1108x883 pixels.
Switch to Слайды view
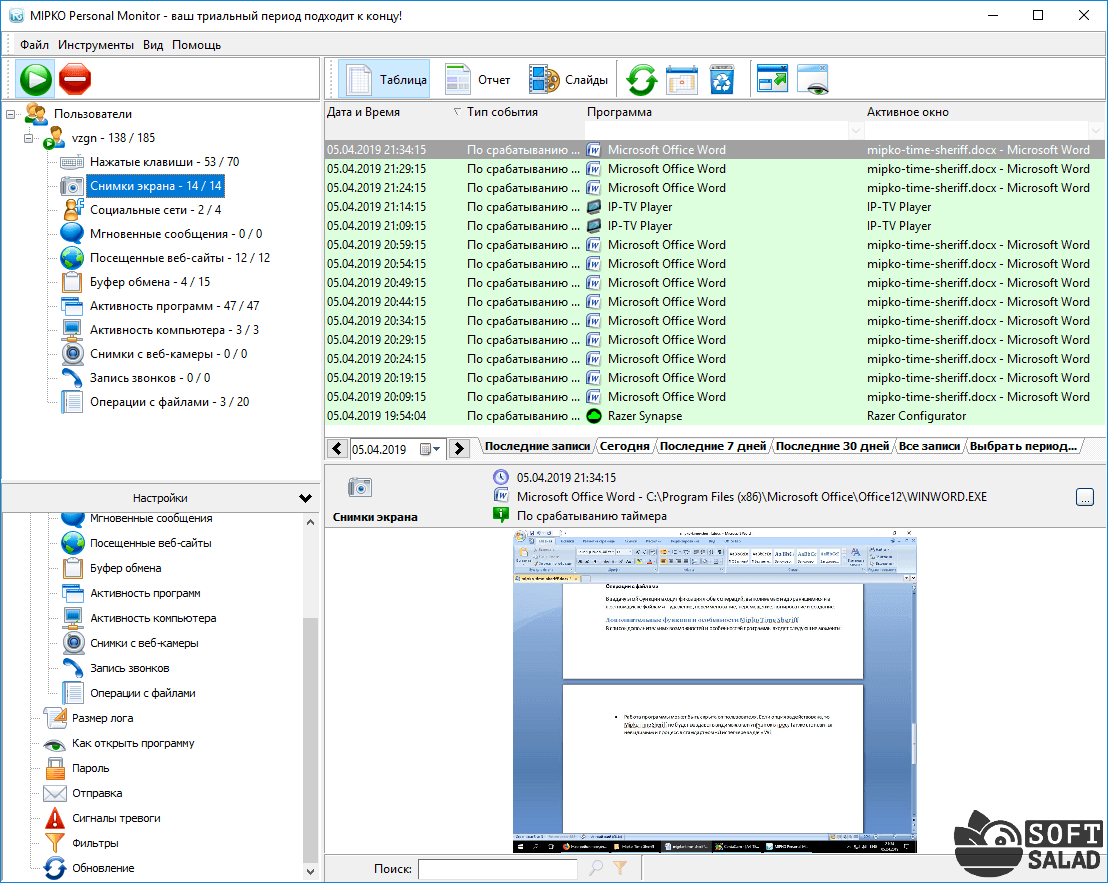(568, 79)
